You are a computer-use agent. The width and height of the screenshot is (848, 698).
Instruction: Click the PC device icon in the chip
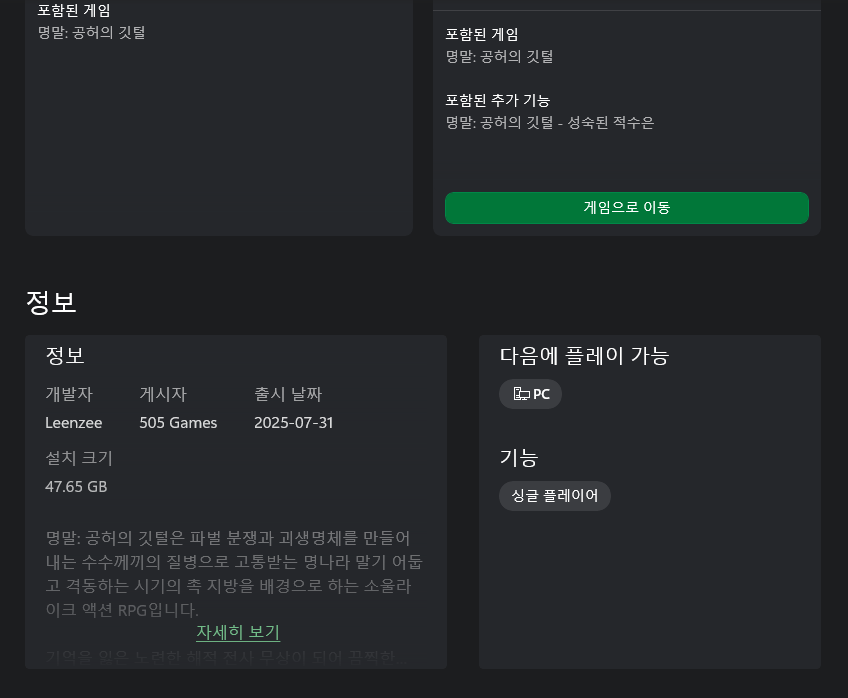click(521, 394)
